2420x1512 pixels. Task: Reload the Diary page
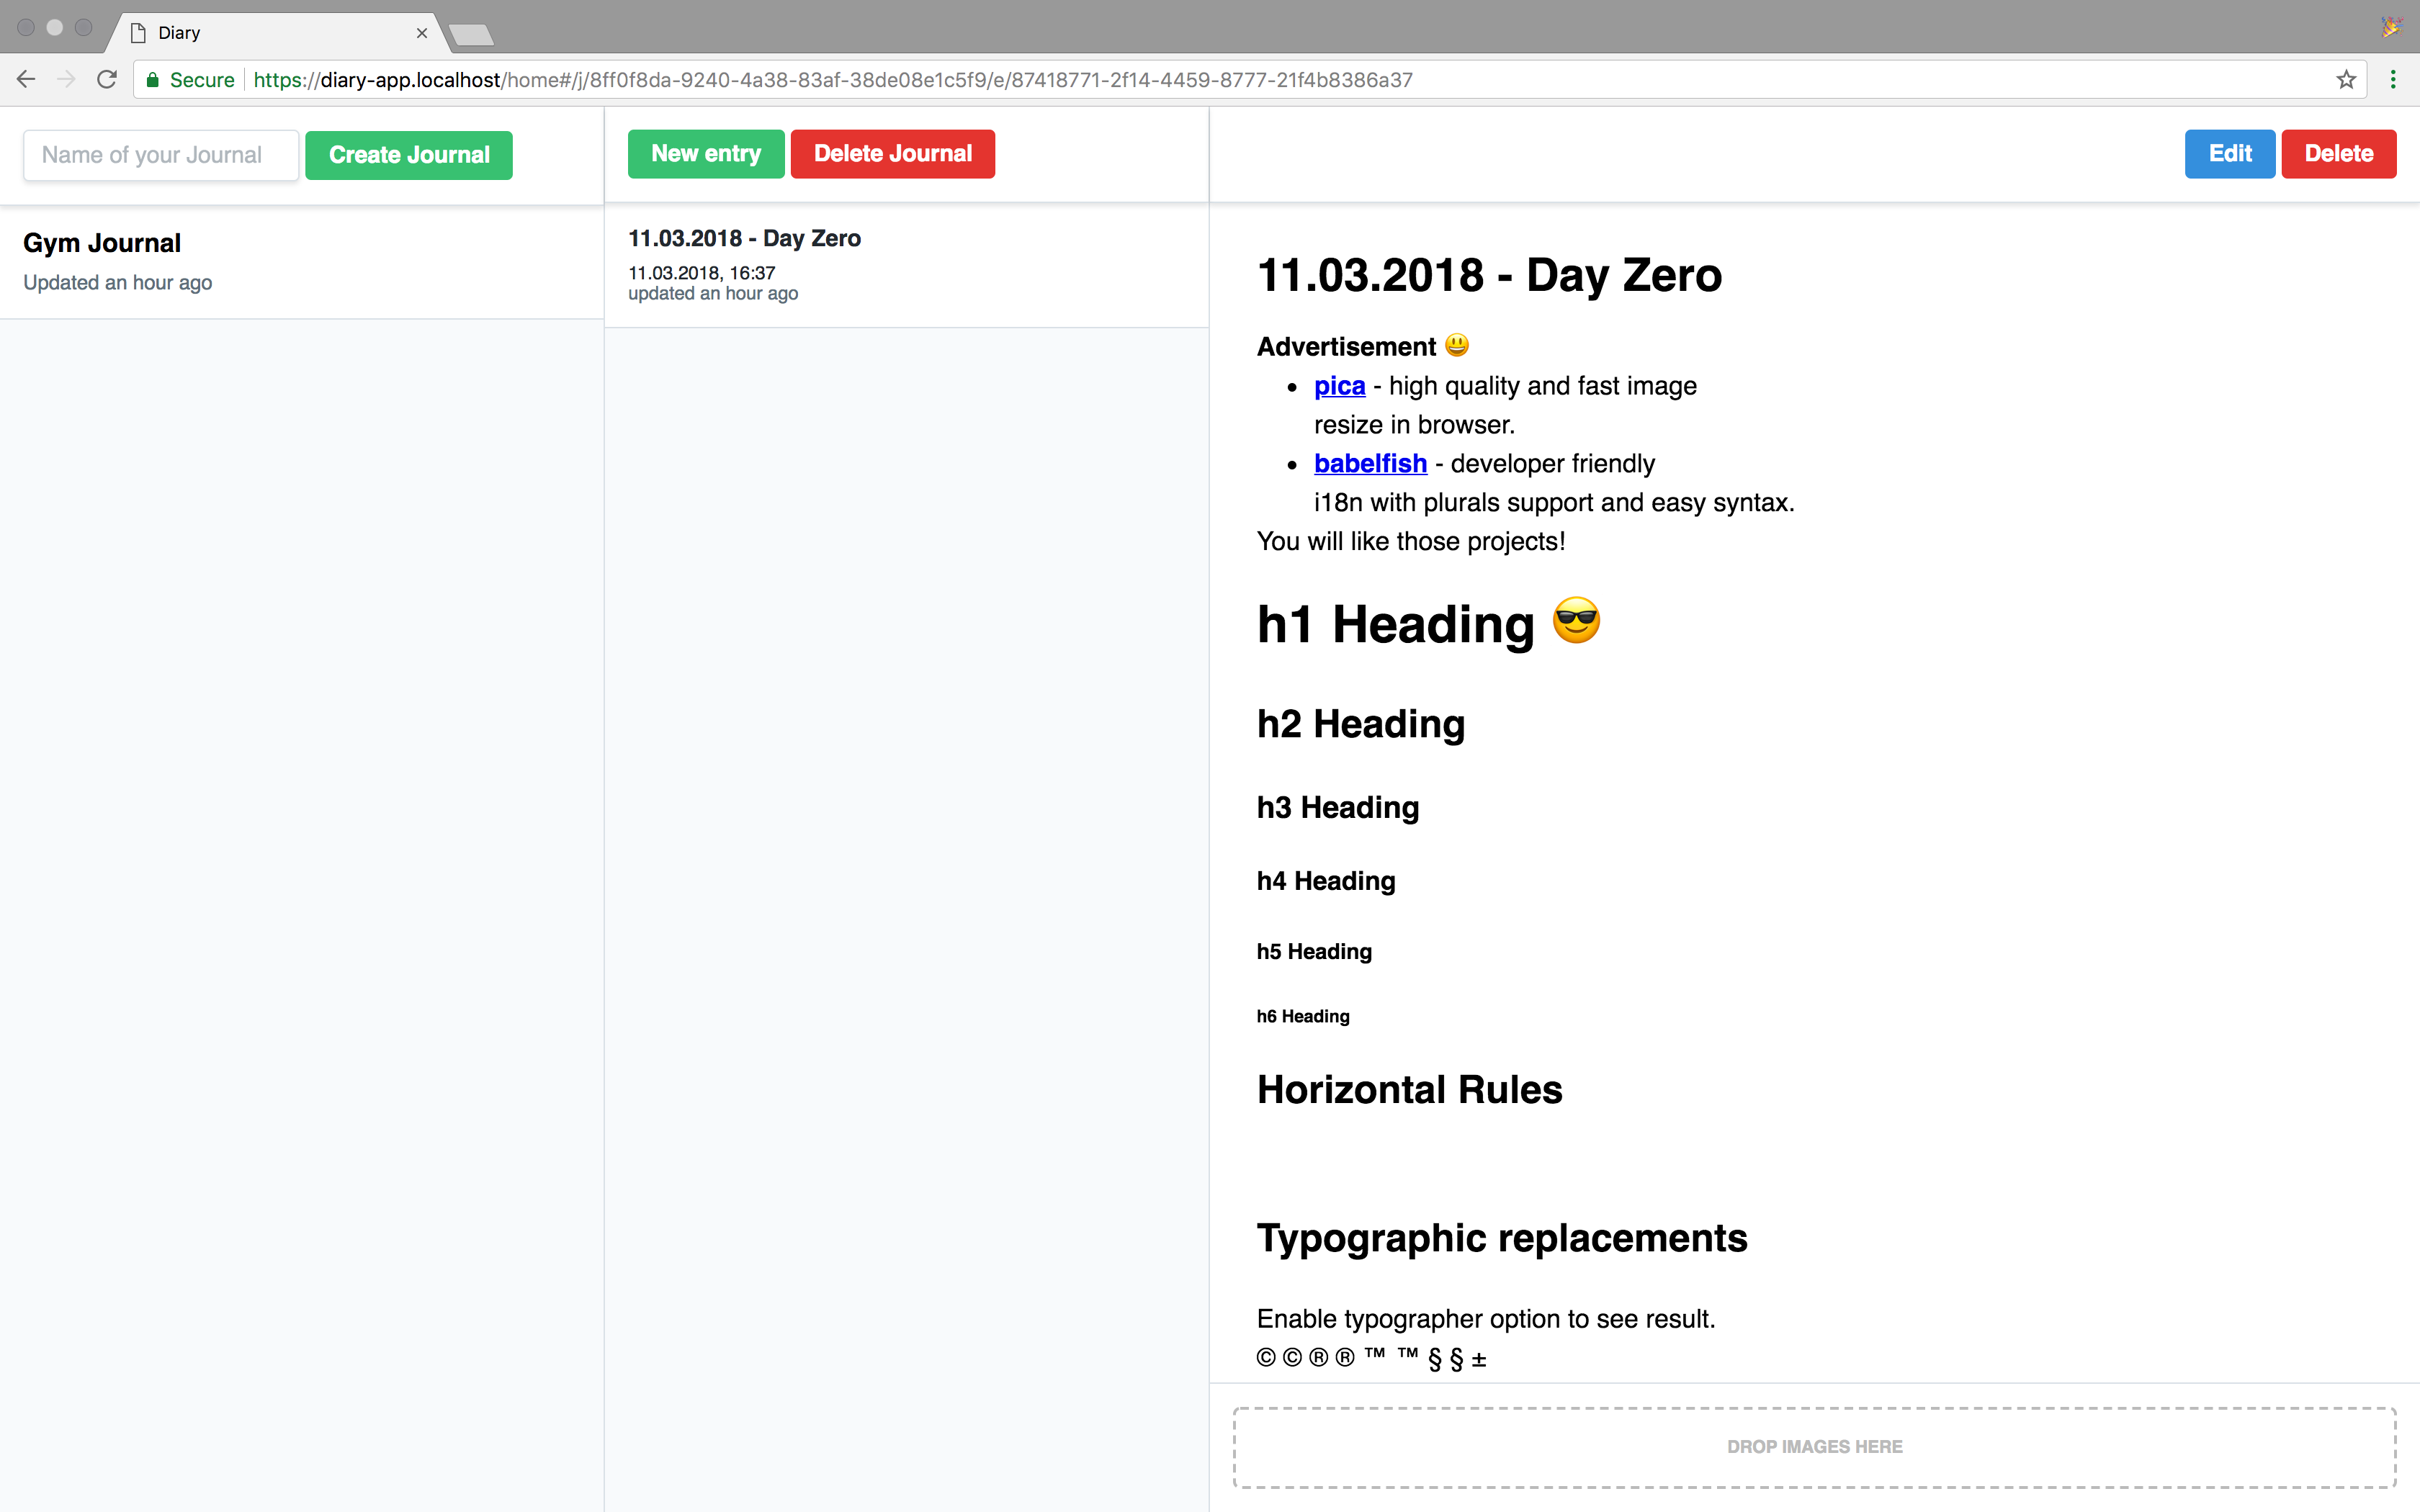pos(106,79)
